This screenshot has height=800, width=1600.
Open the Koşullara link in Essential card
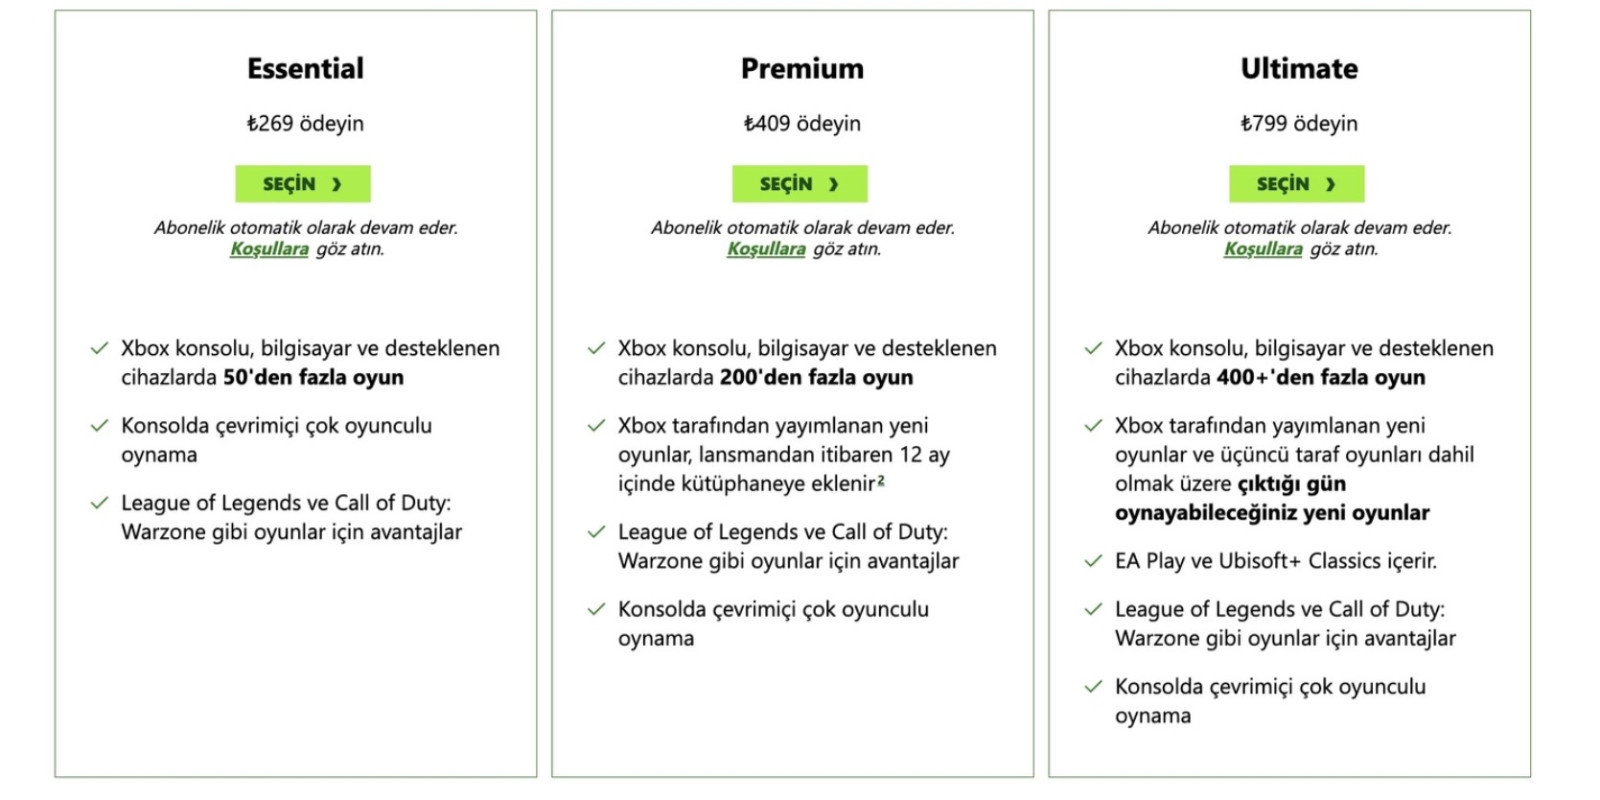269,249
